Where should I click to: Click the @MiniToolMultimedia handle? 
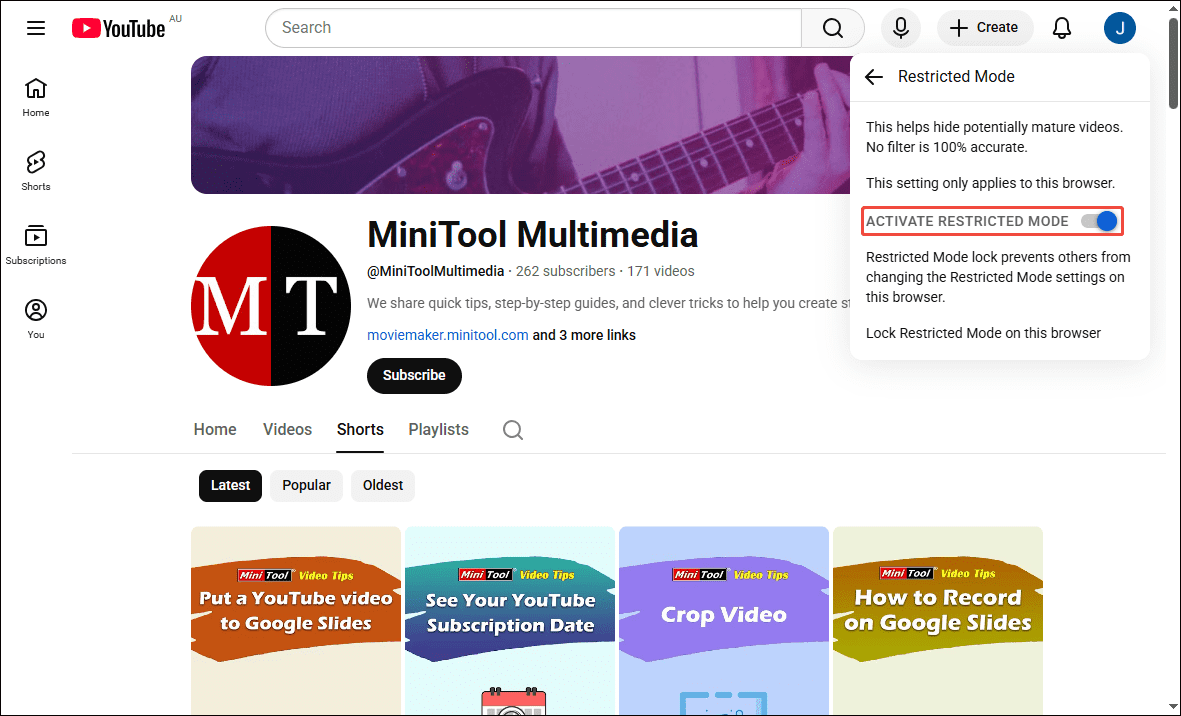pos(435,271)
